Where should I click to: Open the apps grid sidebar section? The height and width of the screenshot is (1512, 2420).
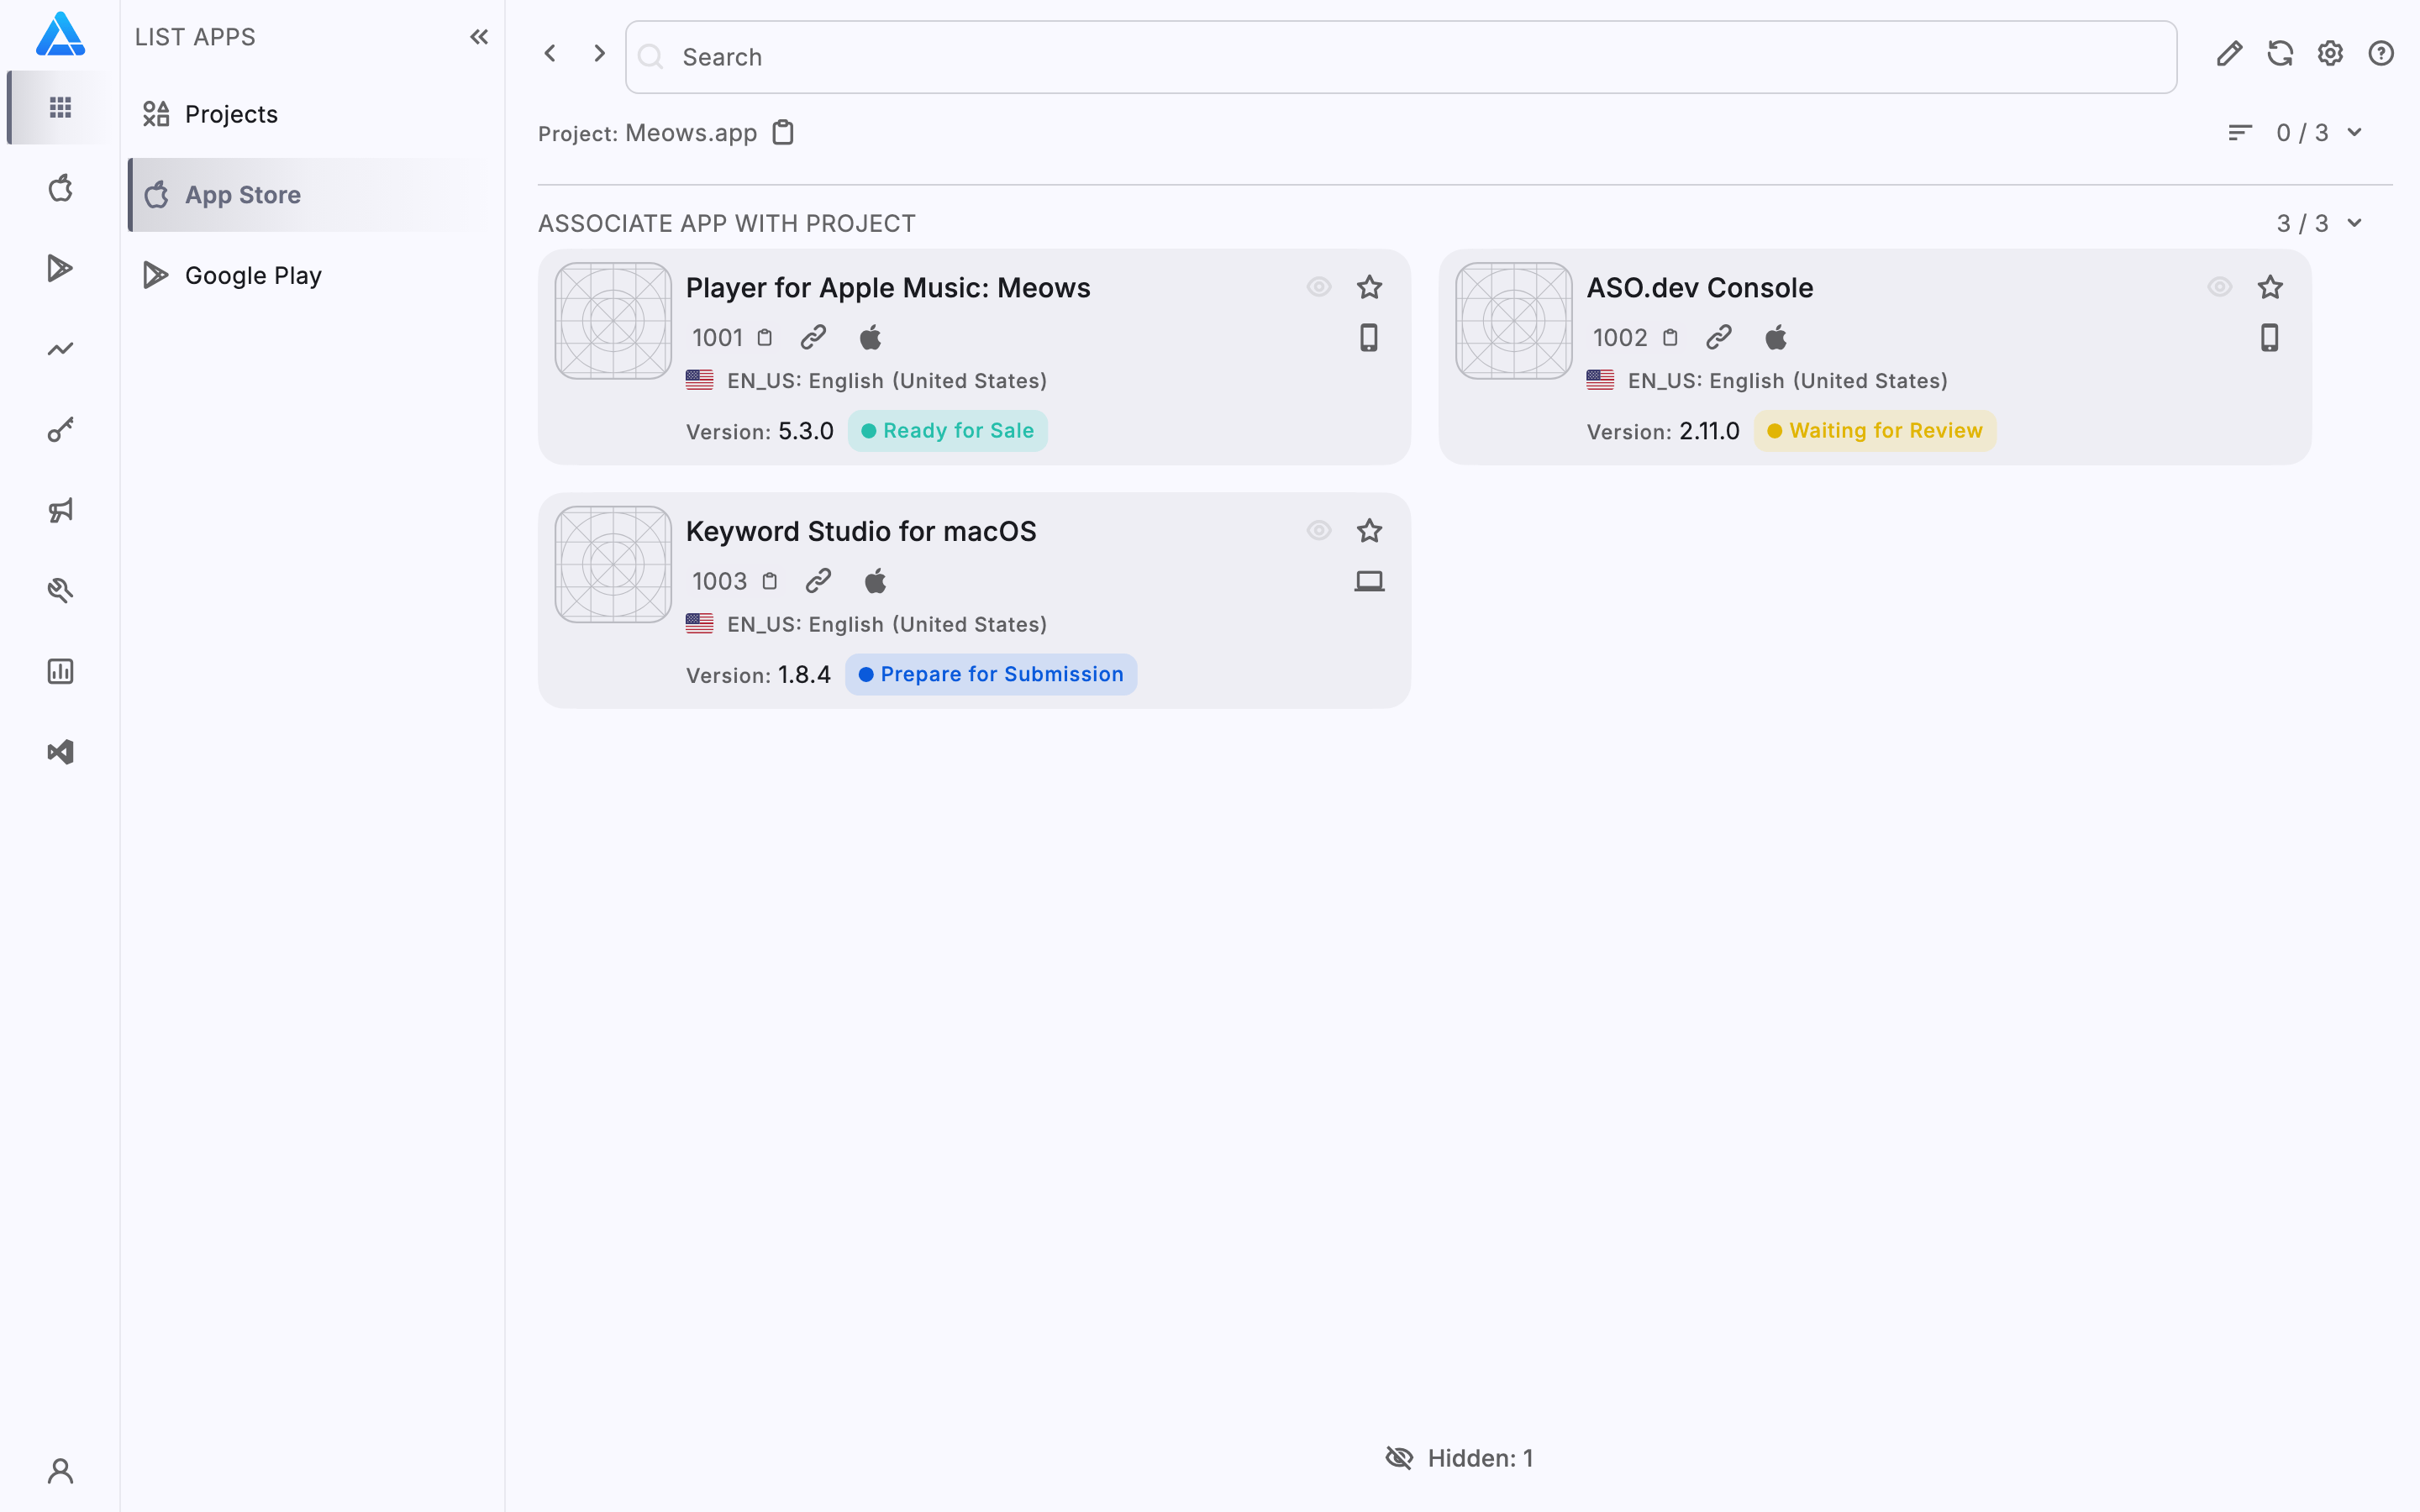[x=60, y=107]
